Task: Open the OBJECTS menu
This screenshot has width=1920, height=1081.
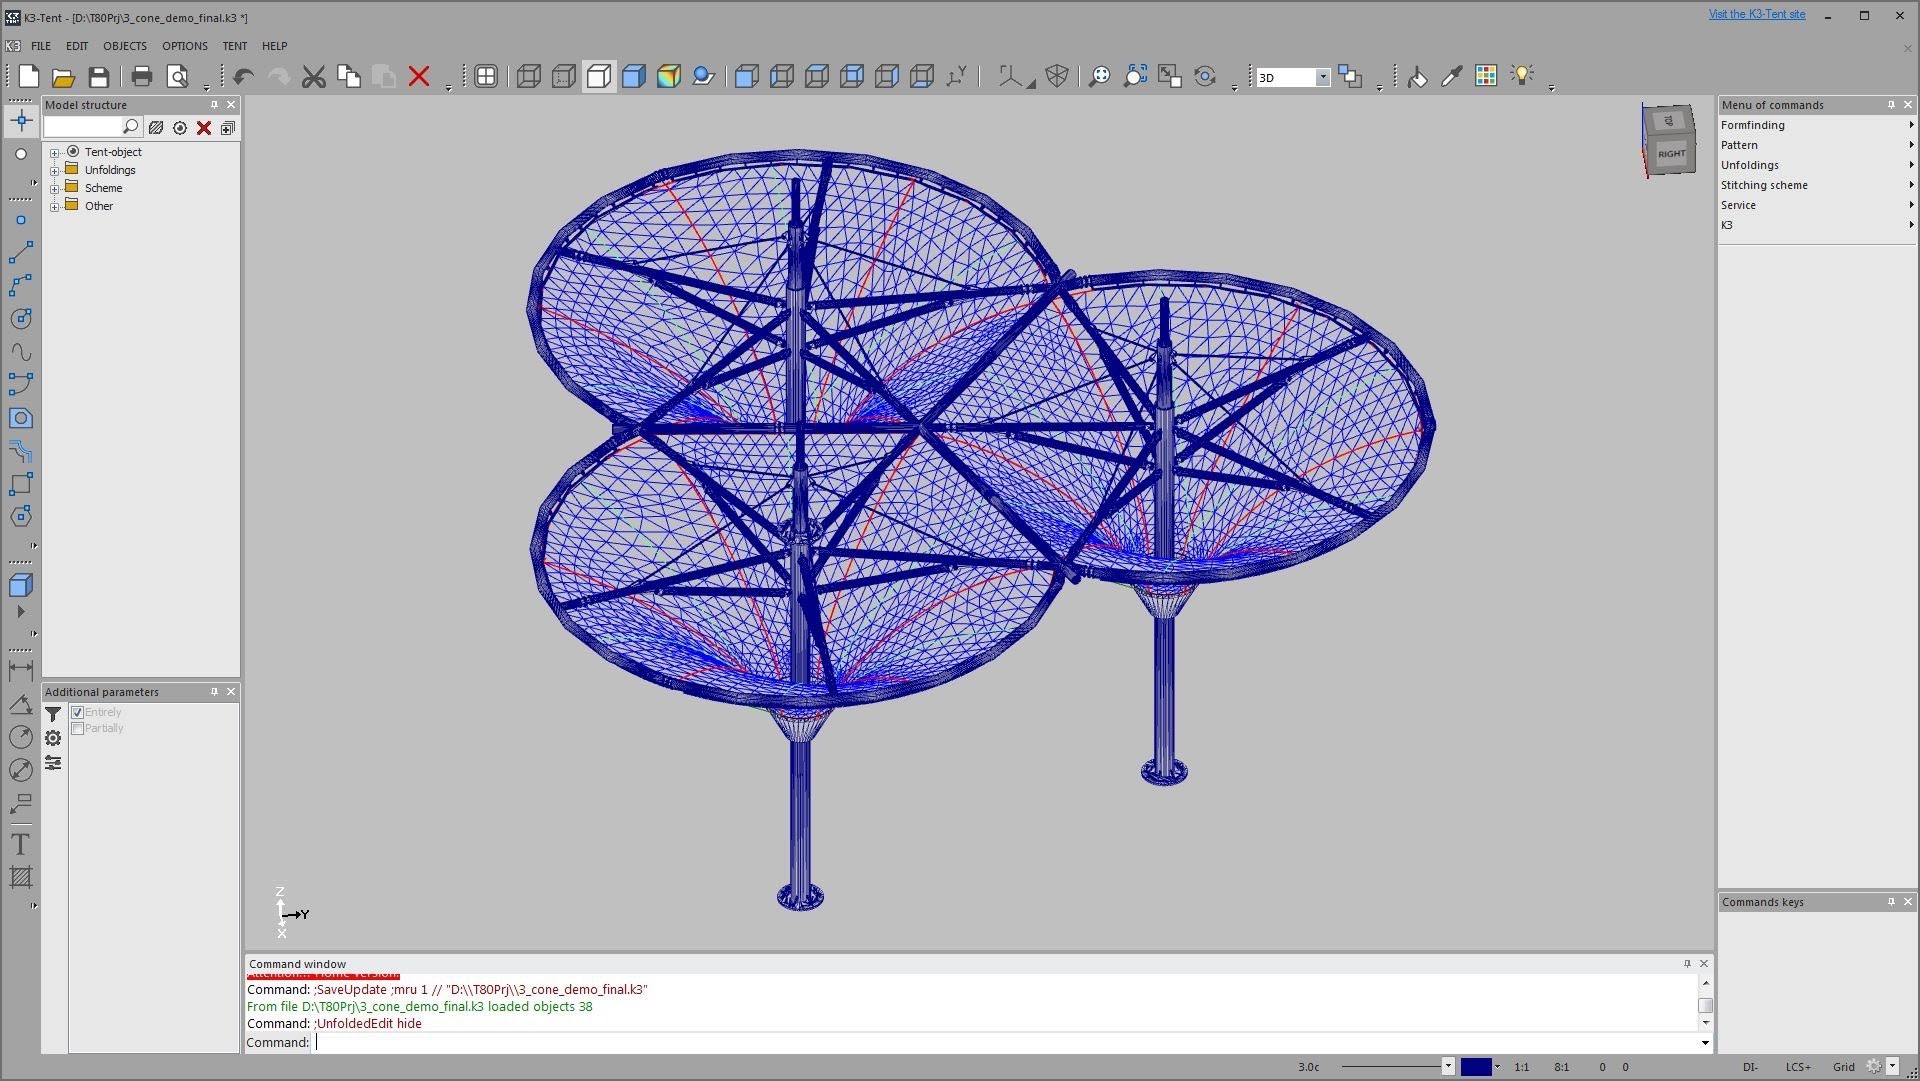Action: point(125,46)
